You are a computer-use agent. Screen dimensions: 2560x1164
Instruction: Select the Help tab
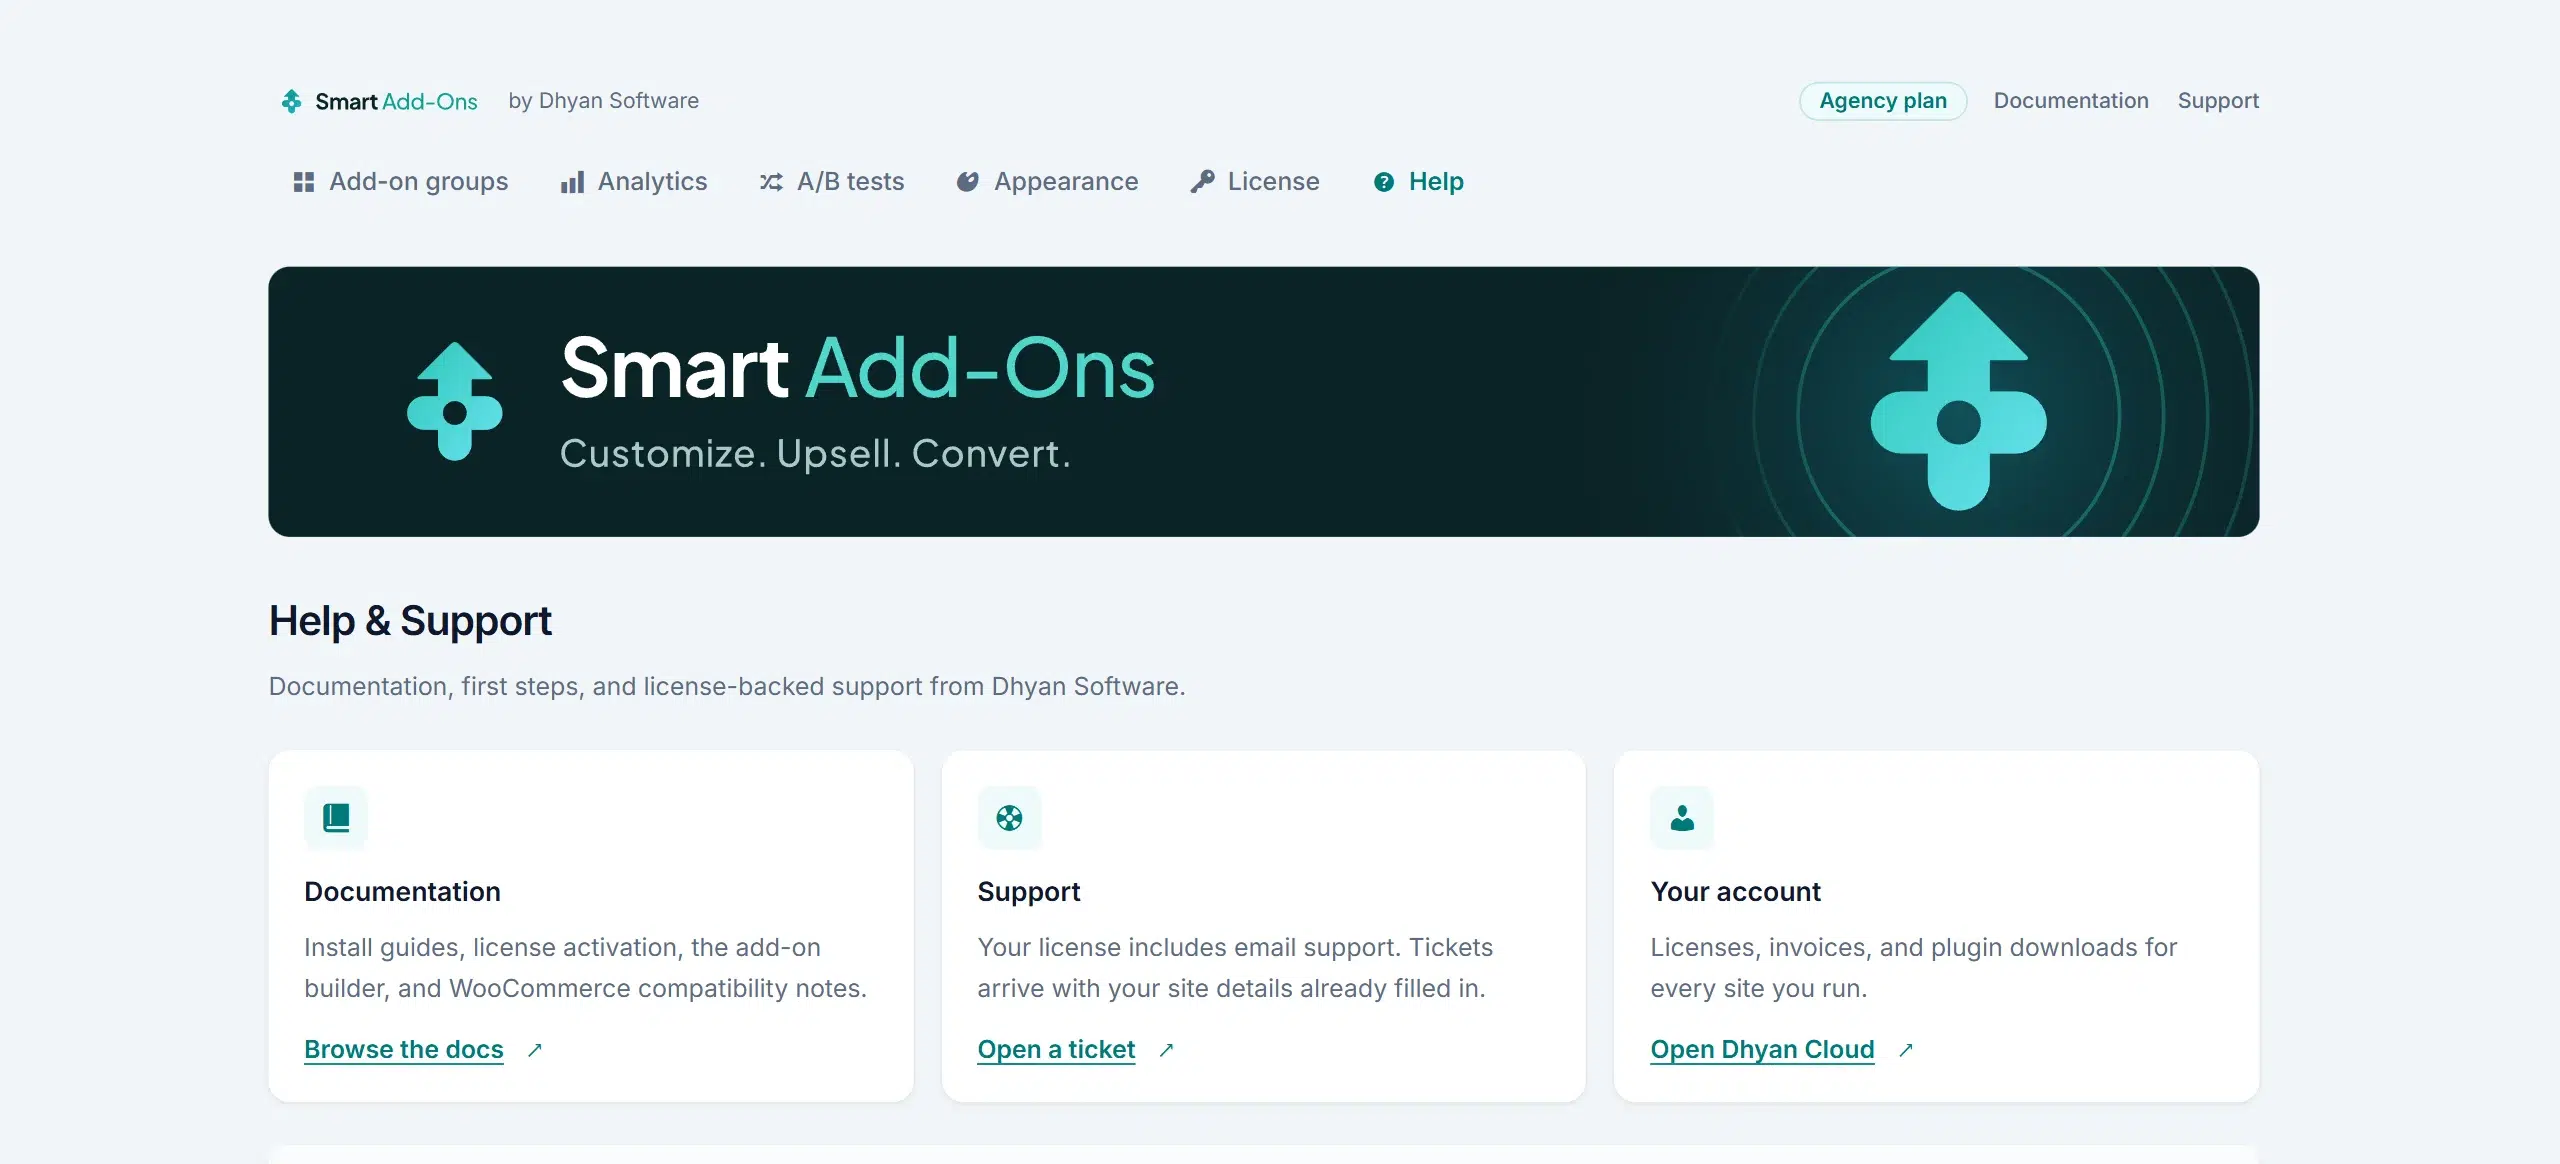1419,182
